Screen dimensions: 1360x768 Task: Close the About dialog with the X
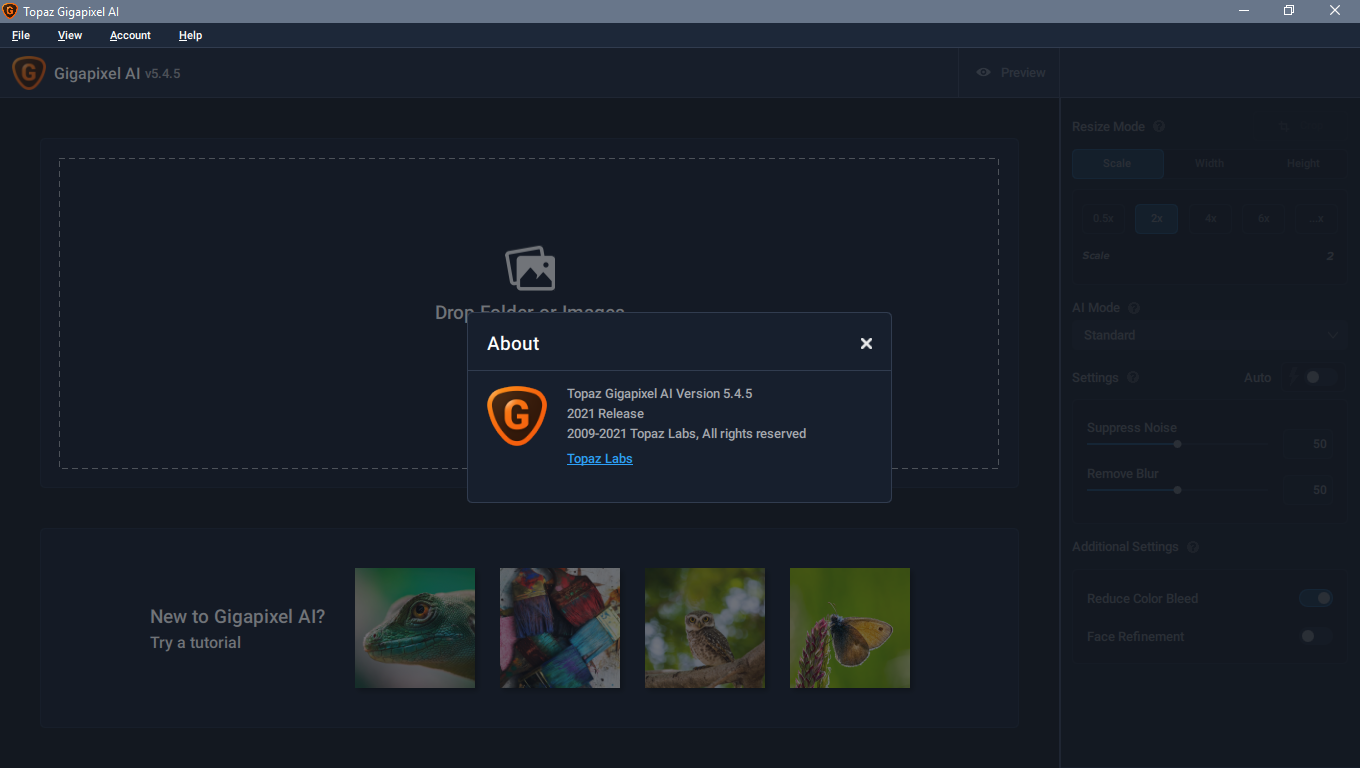click(866, 343)
